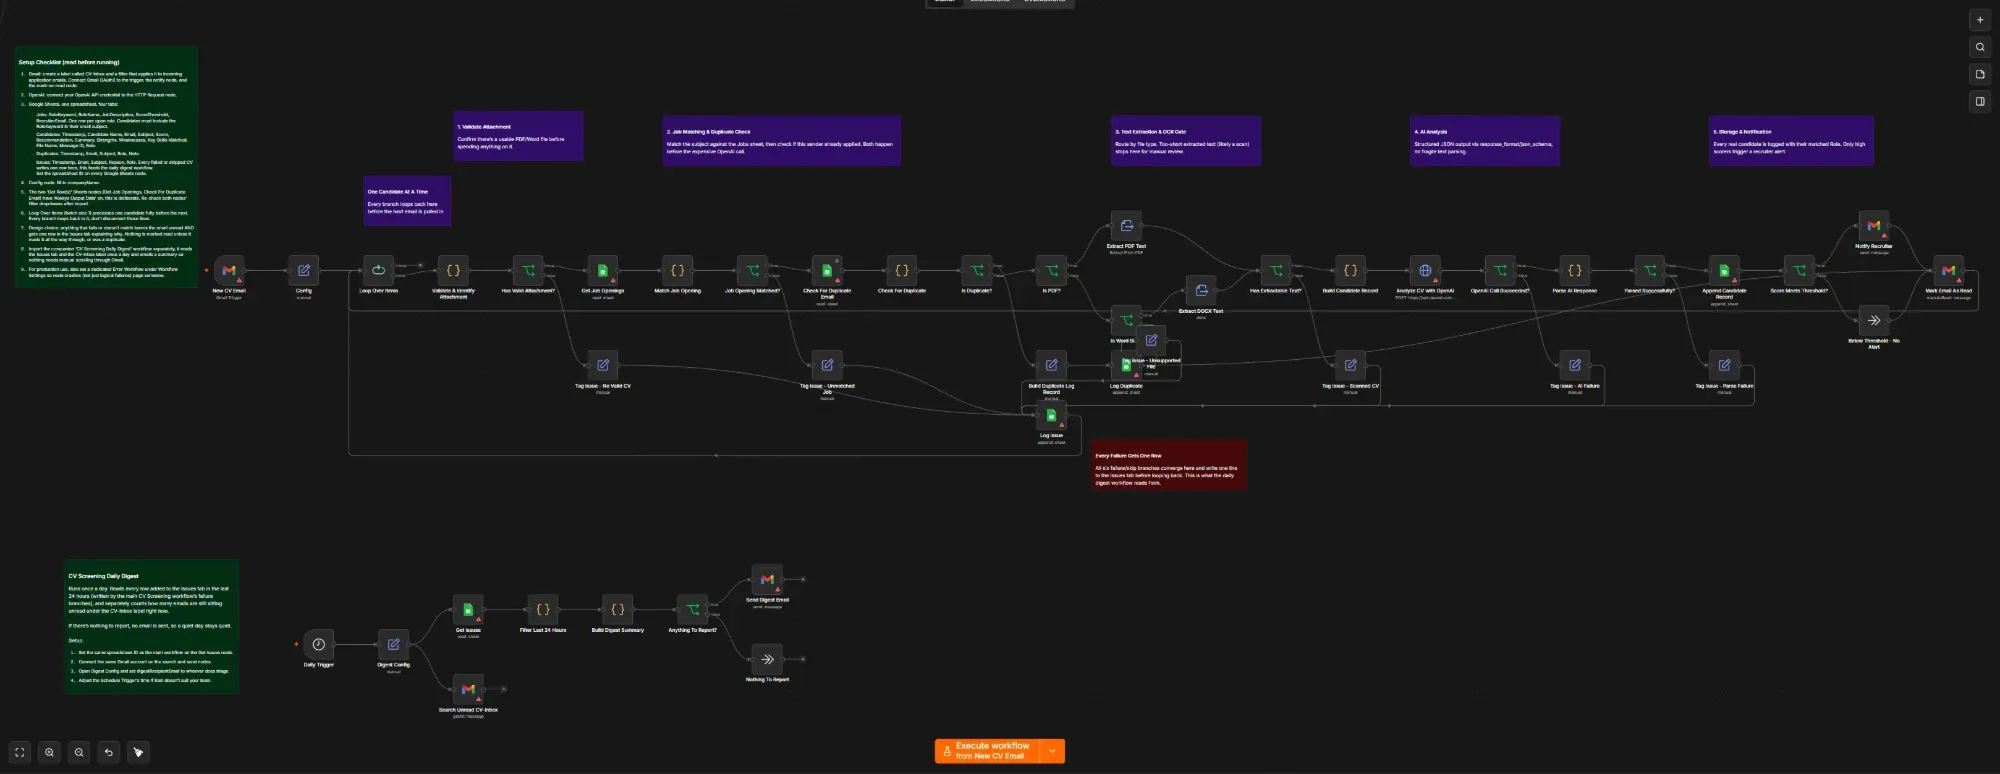
Task: Select the Is Duplicate? IF node
Action: (976, 270)
